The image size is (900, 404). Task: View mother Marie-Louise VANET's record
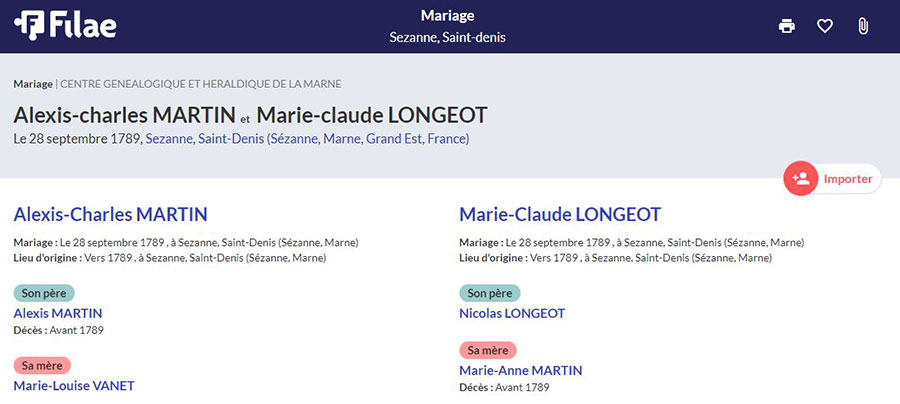coord(74,385)
